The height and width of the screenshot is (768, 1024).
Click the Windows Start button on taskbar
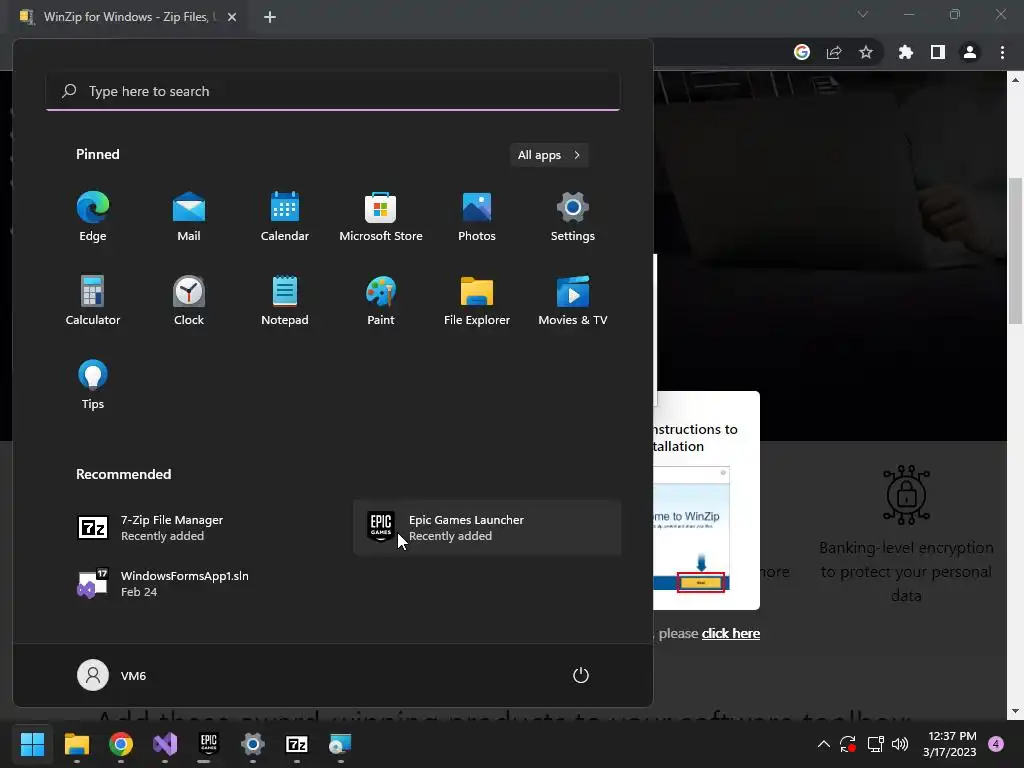(32, 744)
